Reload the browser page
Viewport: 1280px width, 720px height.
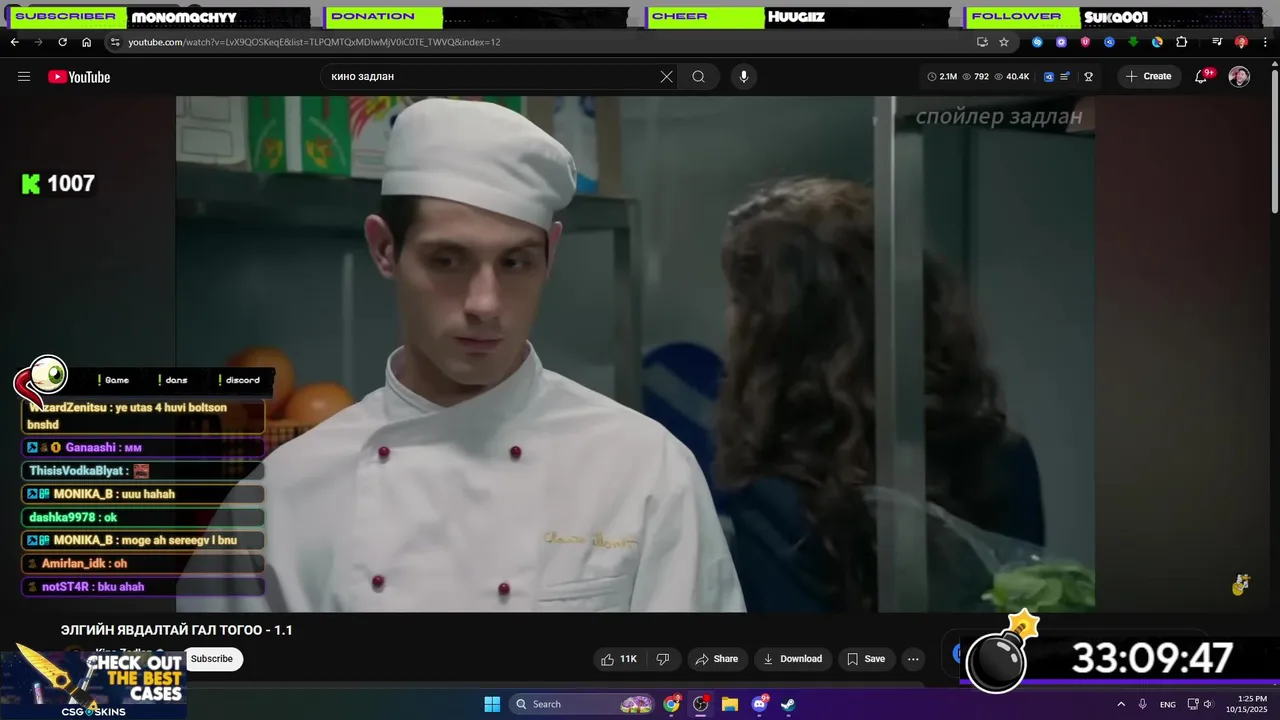click(62, 42)
